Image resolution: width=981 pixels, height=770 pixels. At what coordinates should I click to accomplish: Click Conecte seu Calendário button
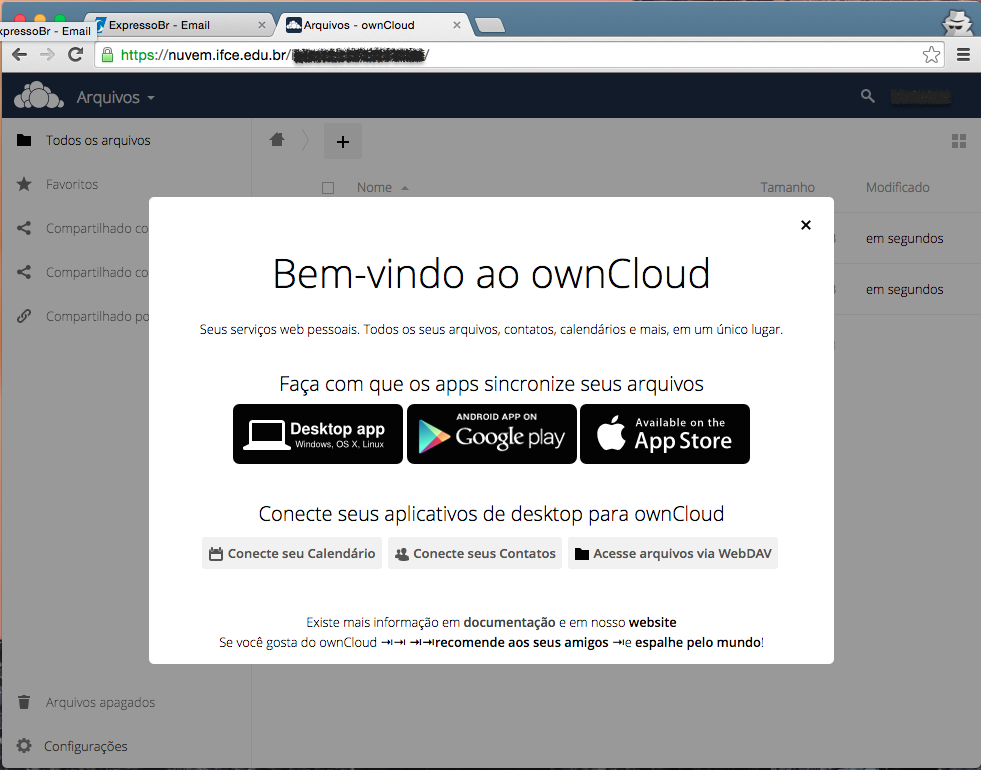(292, 553)
